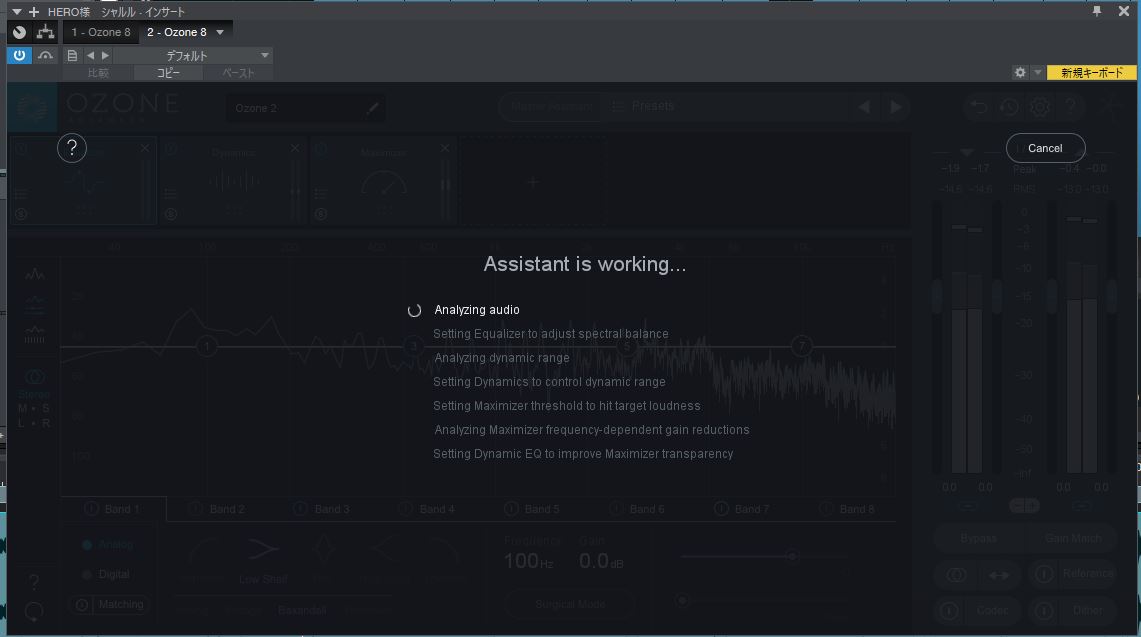Expand the dropdown arrow beside the gear icon
The width and height of the screenshot is (1141, 637).
coord(1038,72)
